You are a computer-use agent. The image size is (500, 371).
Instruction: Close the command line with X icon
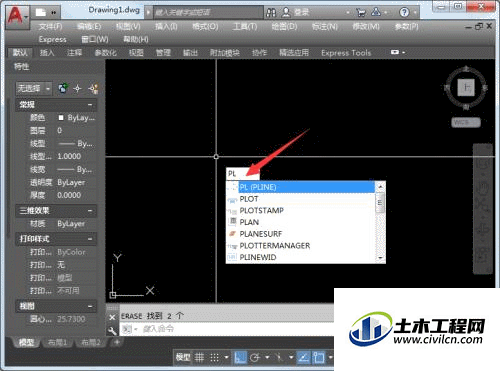pyautogui.click(x=112, y=317)
